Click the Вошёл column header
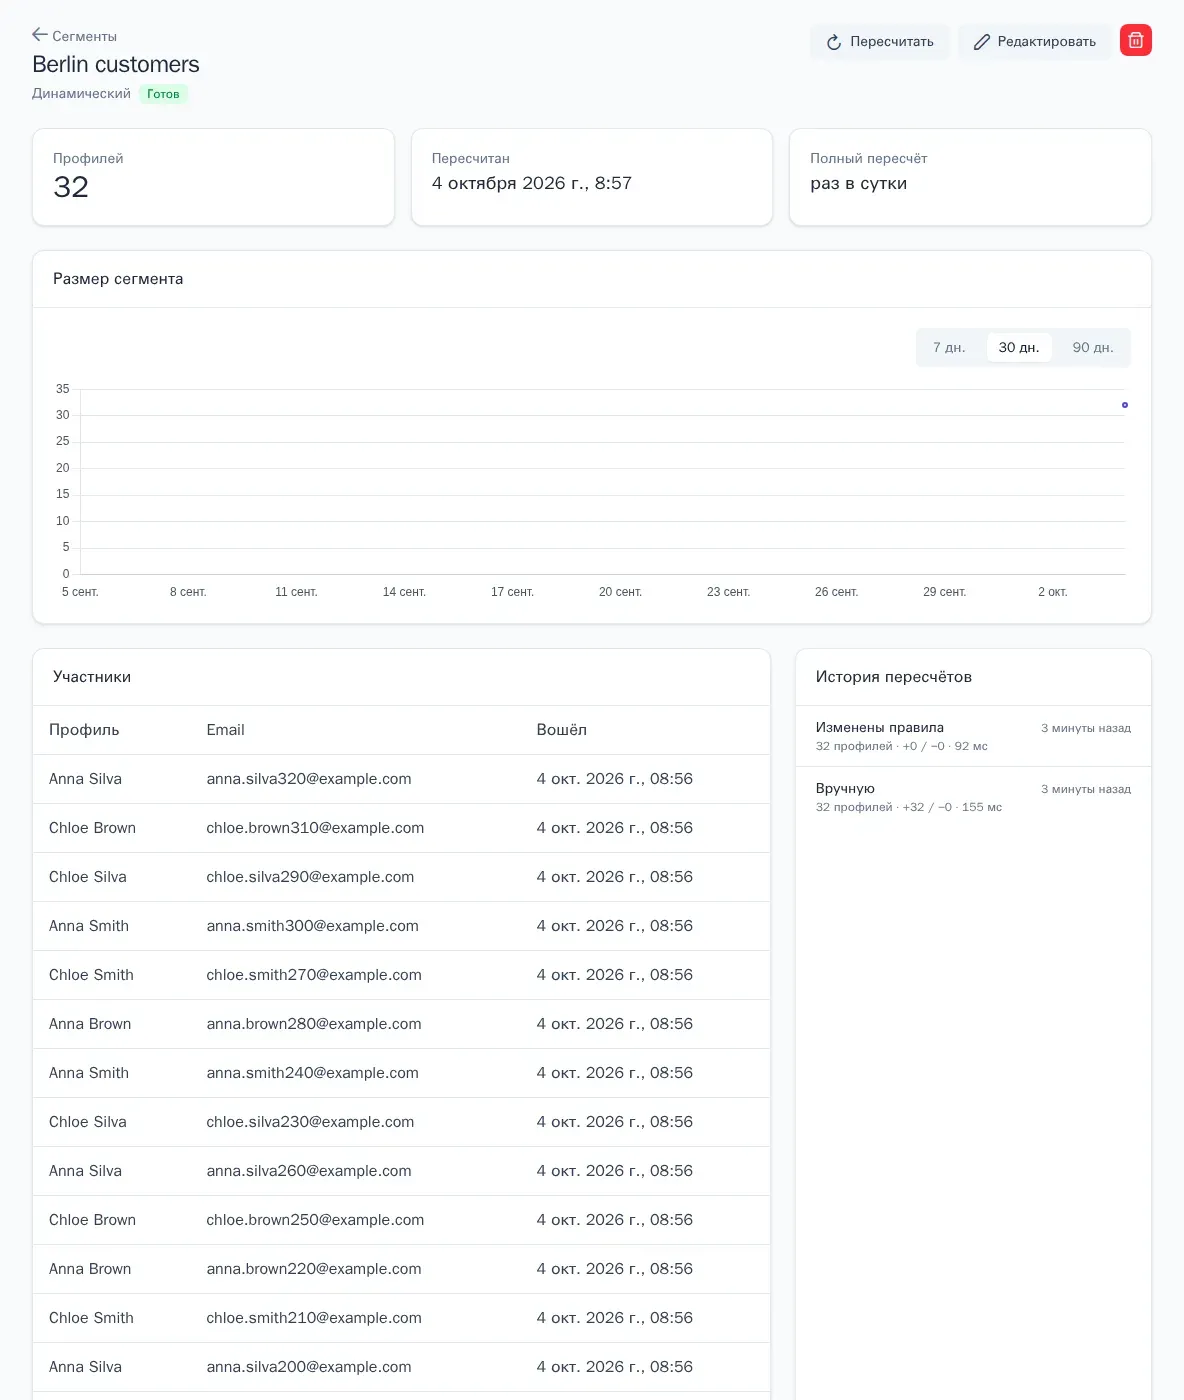Screen dimensions: 1184x1400 point(561,730)
